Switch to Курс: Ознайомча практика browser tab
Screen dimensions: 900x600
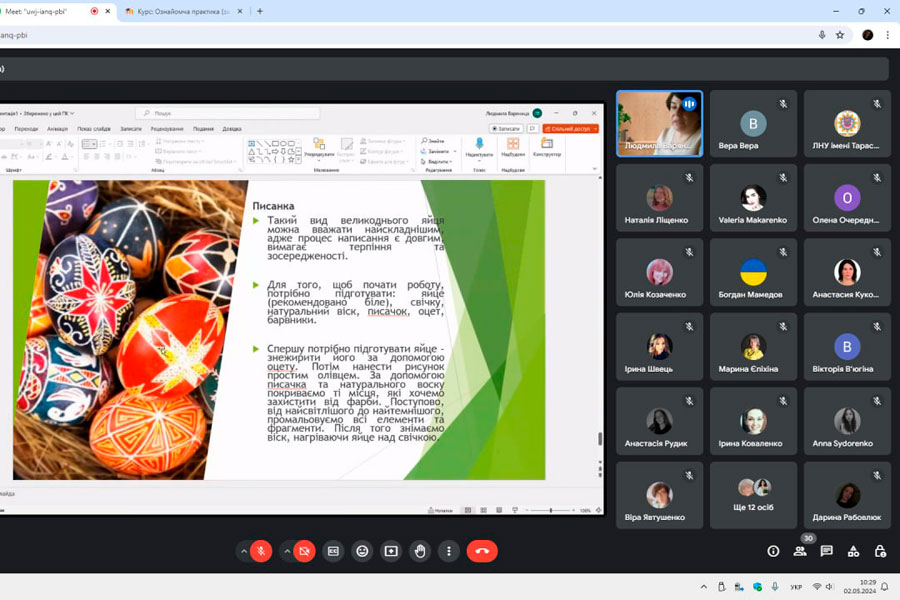tap(183, 11)
